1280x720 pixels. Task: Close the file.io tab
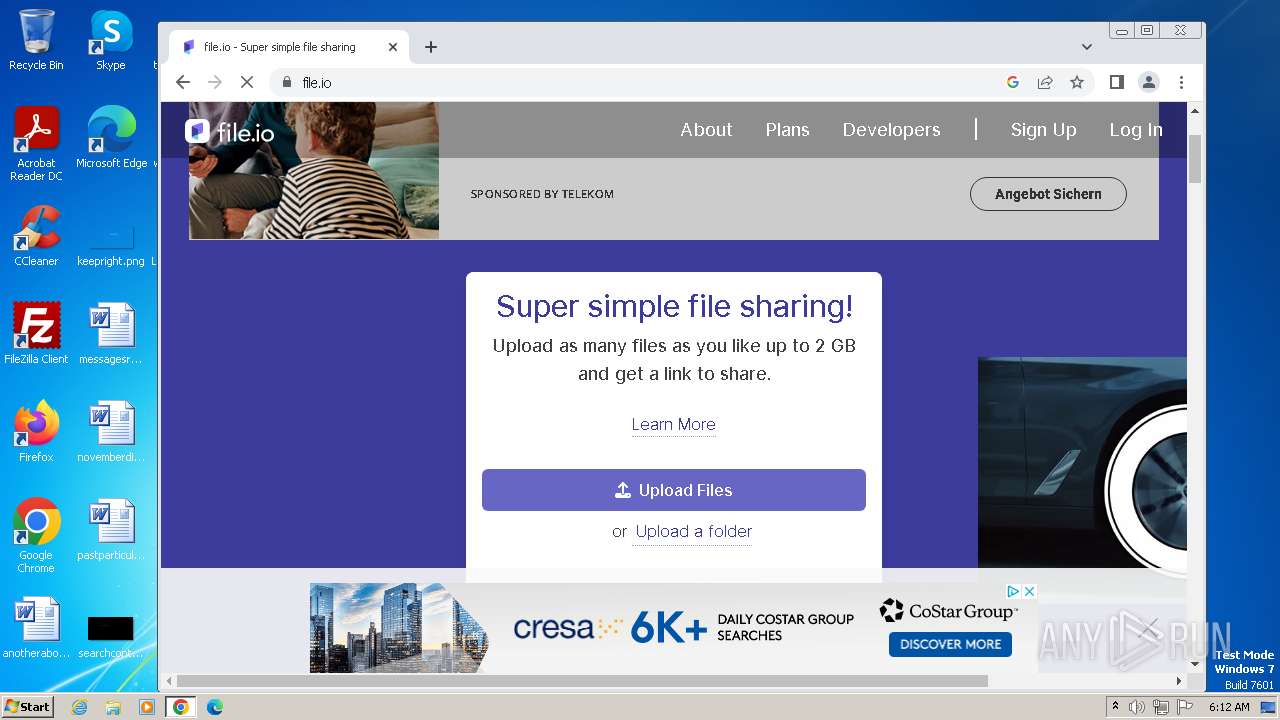pos(393,47)
